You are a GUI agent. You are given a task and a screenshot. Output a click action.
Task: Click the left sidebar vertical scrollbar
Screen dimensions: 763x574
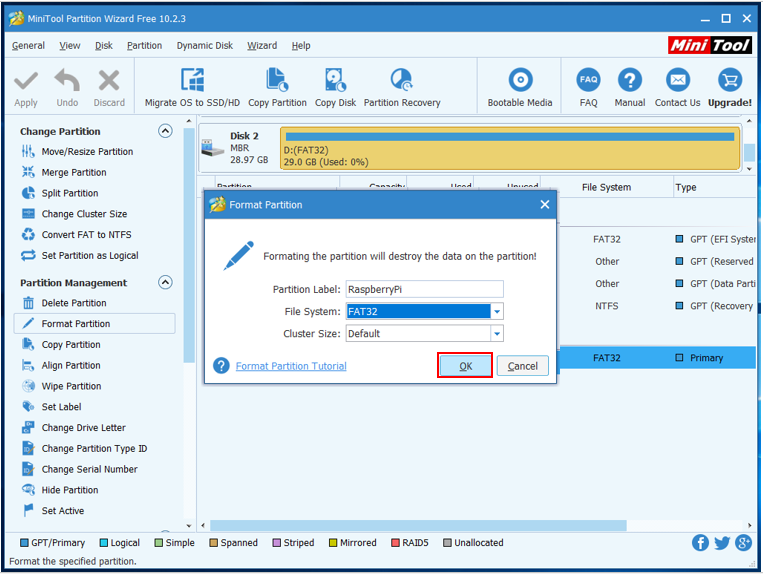(189, 246)
